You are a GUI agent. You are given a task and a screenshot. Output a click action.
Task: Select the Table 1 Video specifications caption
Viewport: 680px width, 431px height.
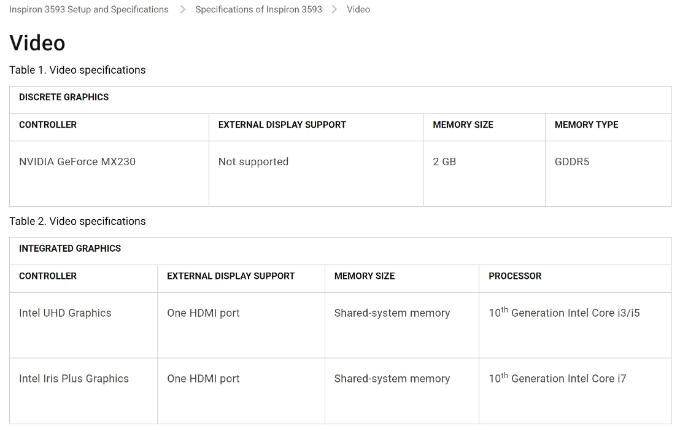pos(77,70)
